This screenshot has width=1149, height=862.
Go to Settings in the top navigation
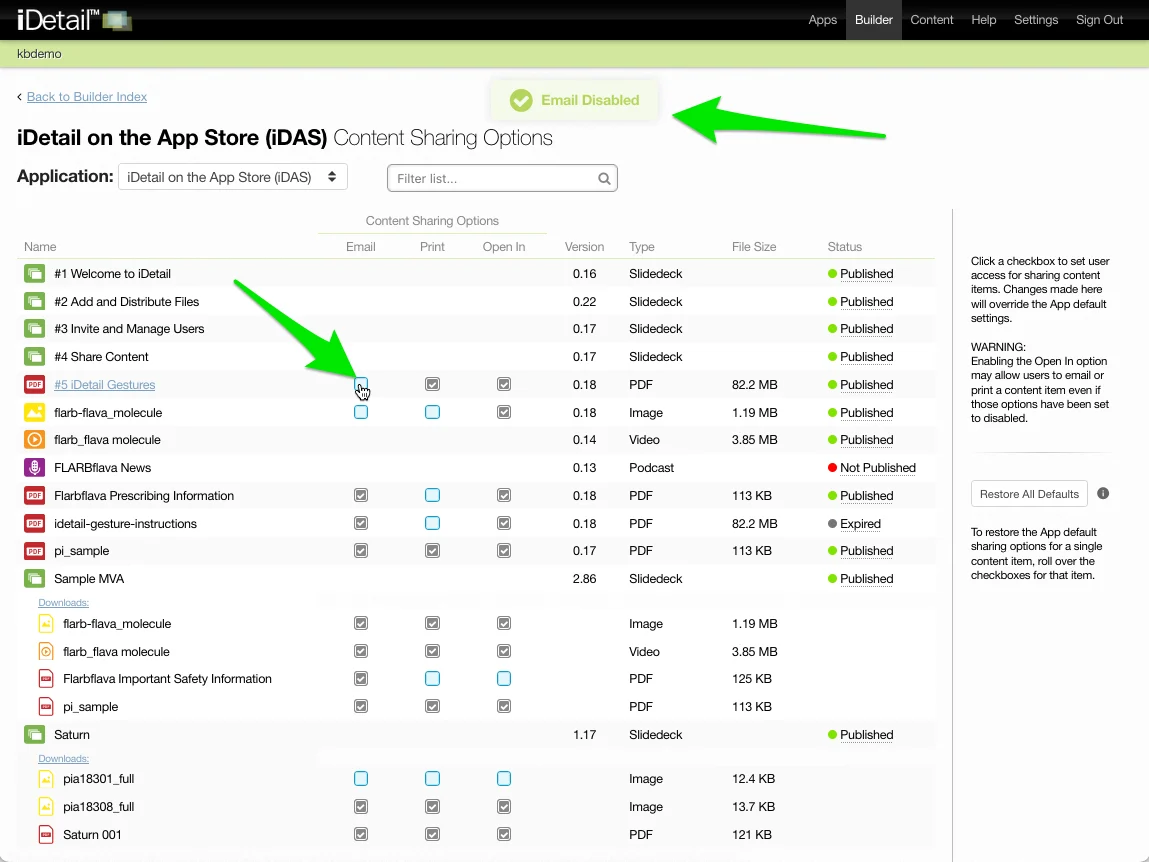click(1035, 20)
